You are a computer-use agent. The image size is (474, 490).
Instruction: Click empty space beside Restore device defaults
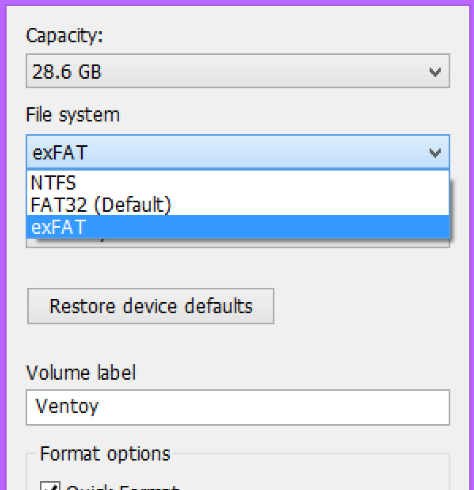pos(362,306)
